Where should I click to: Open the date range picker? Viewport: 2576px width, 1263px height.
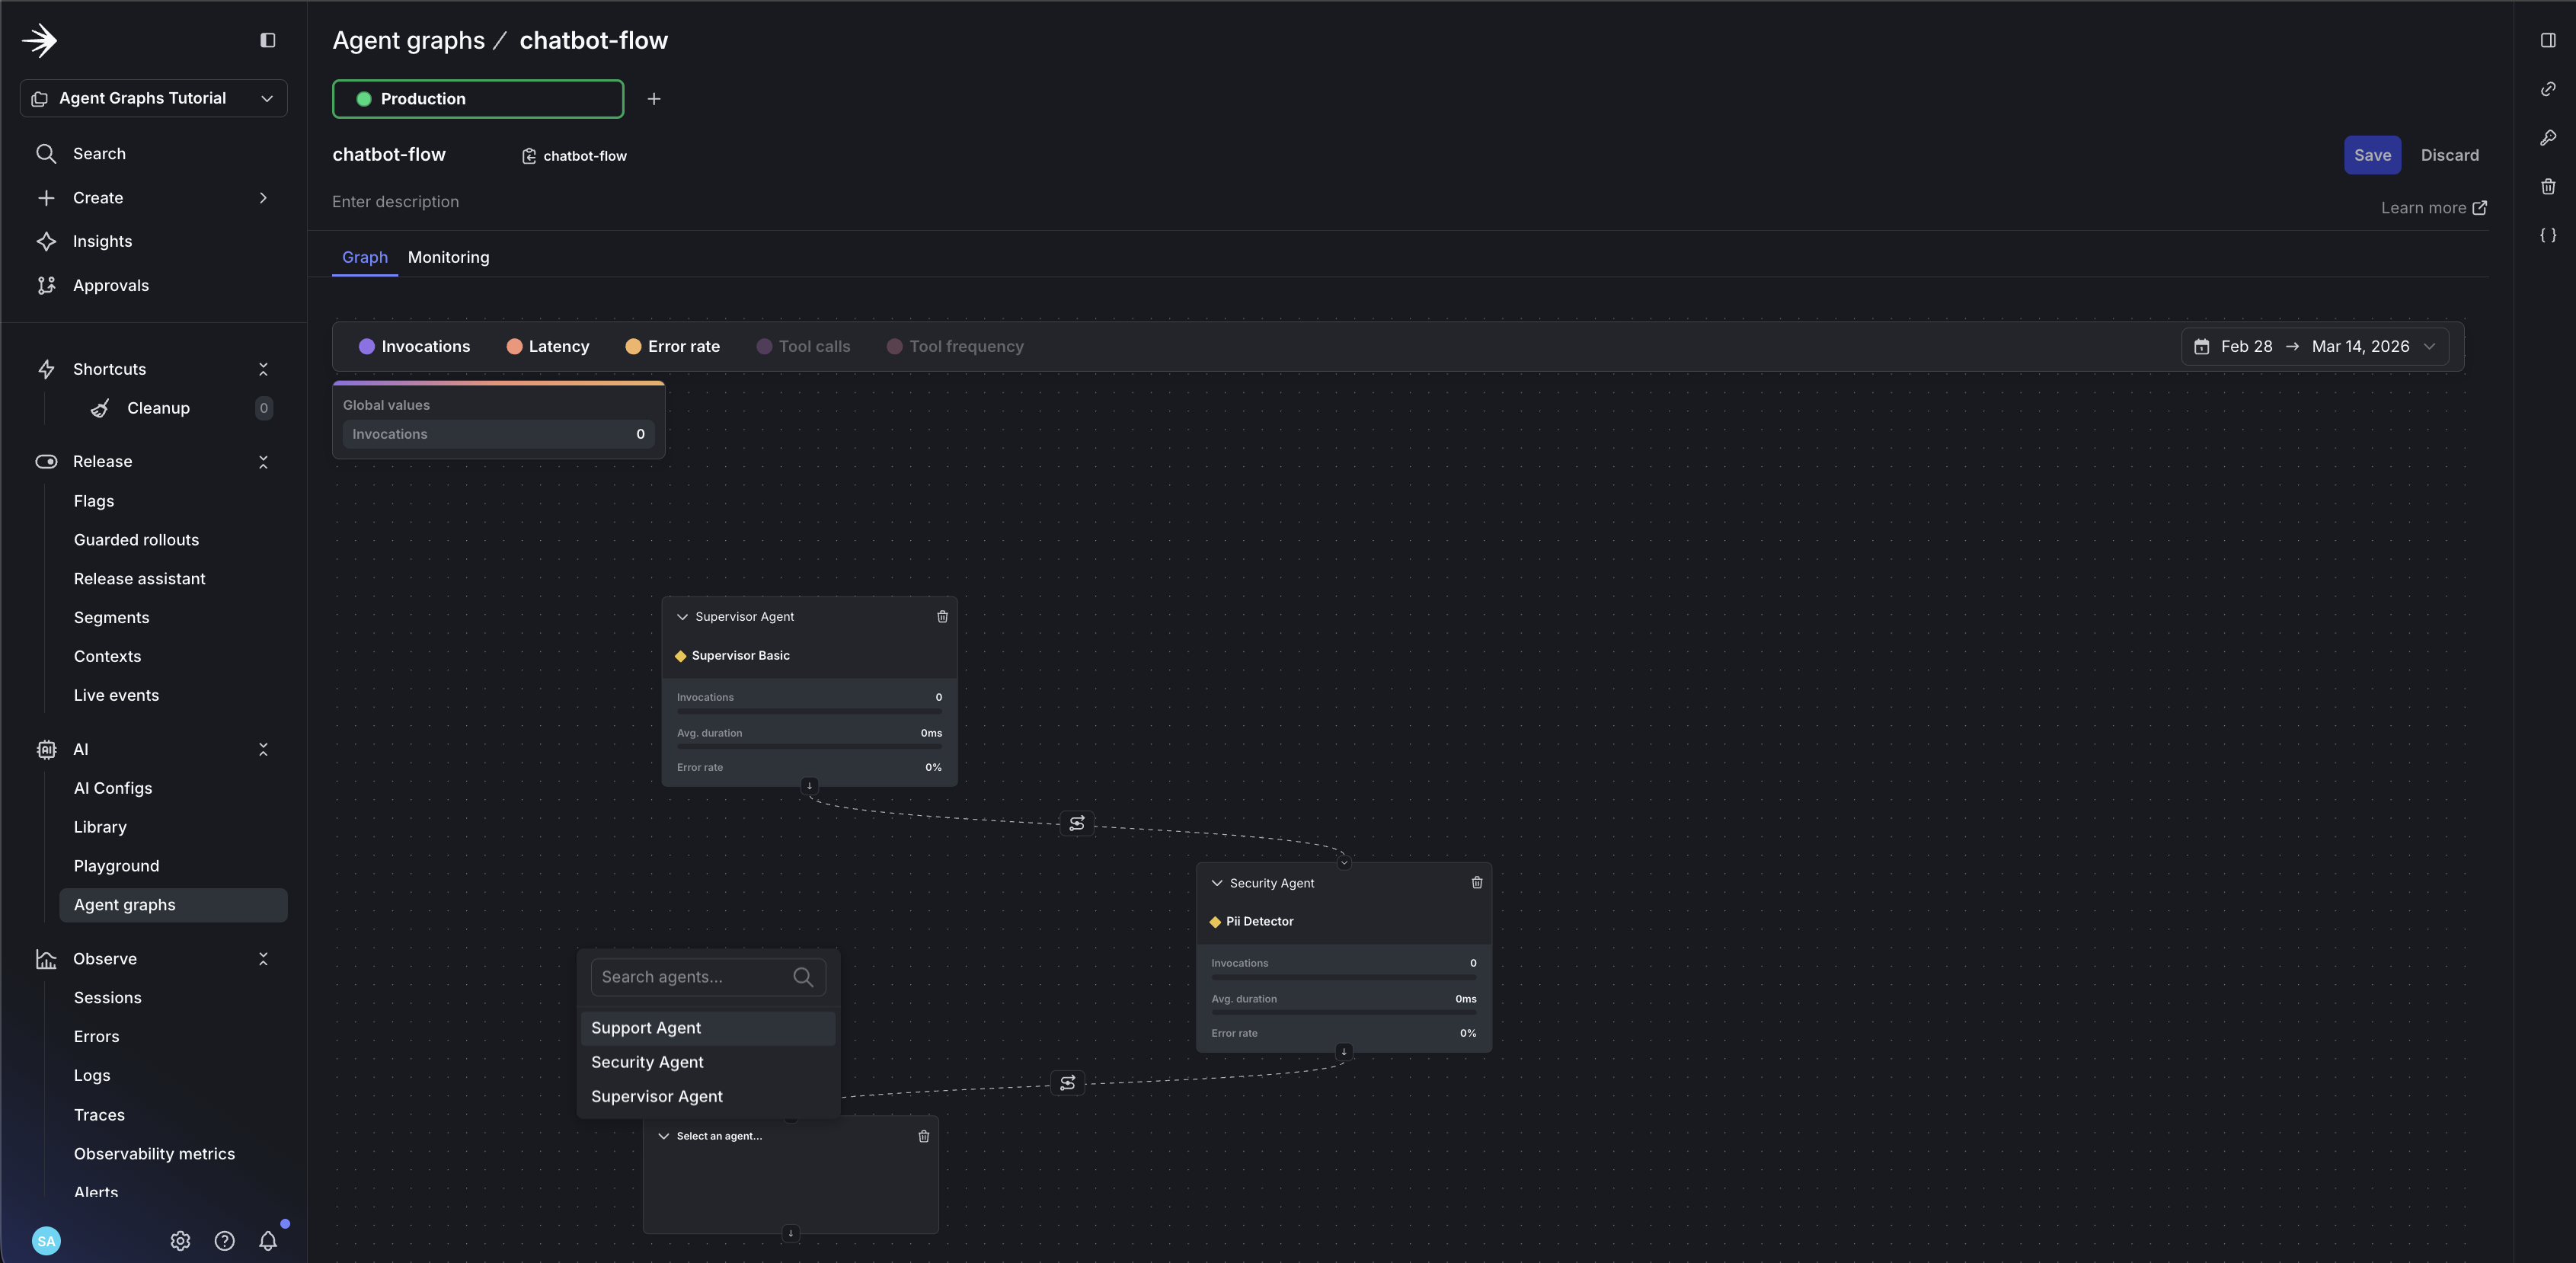click(x=2313, y=346)
